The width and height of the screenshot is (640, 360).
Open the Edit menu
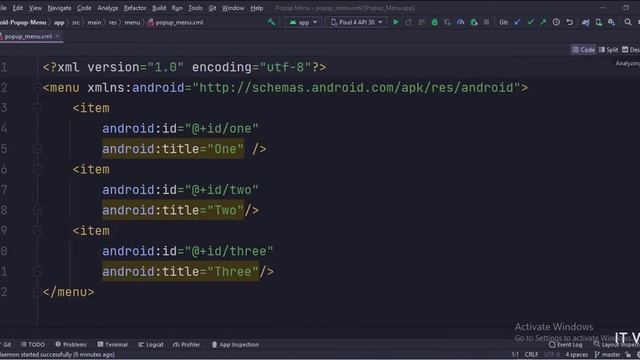(18, 8)
